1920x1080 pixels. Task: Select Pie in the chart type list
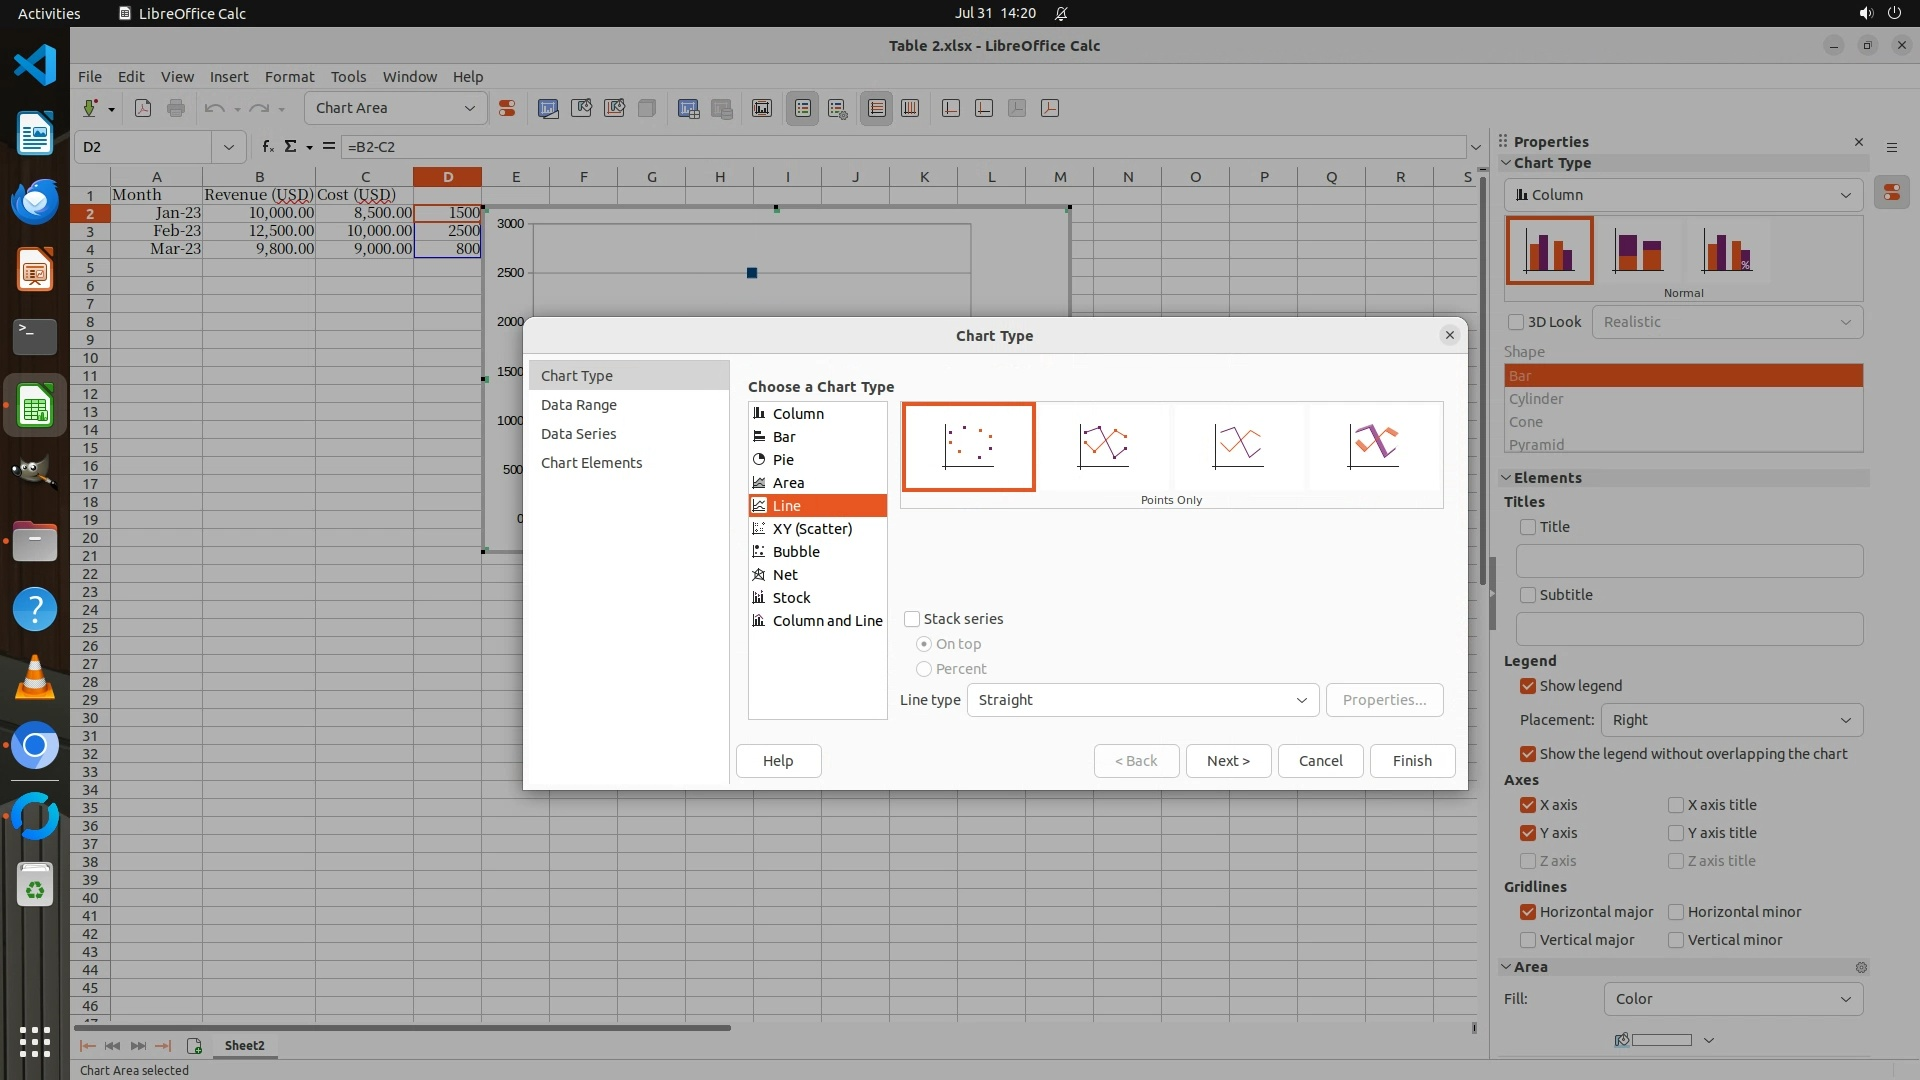pos(783,460)
